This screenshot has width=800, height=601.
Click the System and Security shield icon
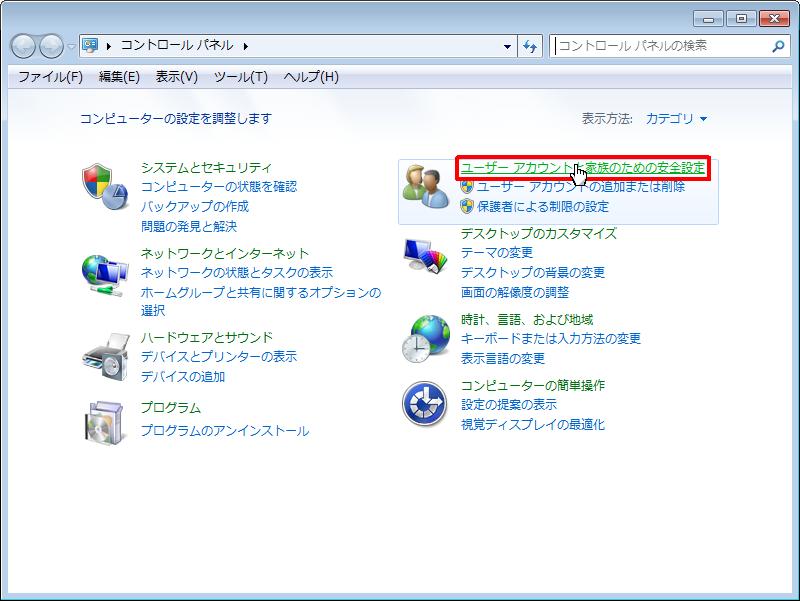pos(105,186)
